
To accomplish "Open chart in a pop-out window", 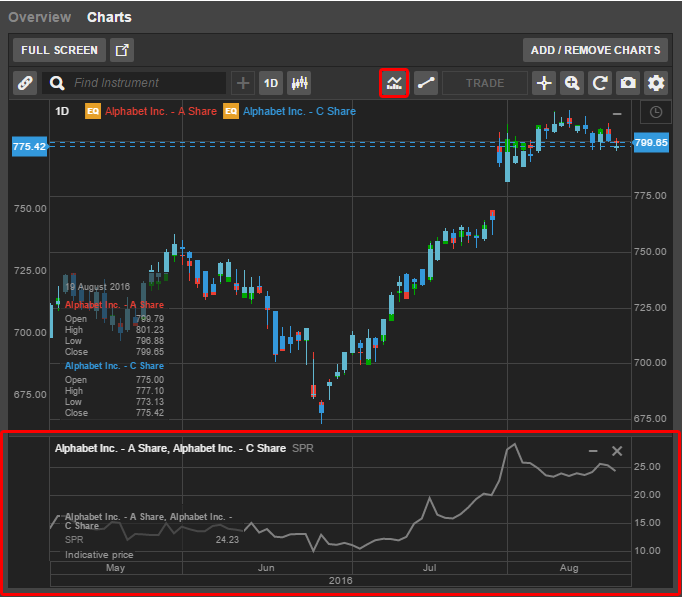I will pyautogui.click(x=122, y=50).
